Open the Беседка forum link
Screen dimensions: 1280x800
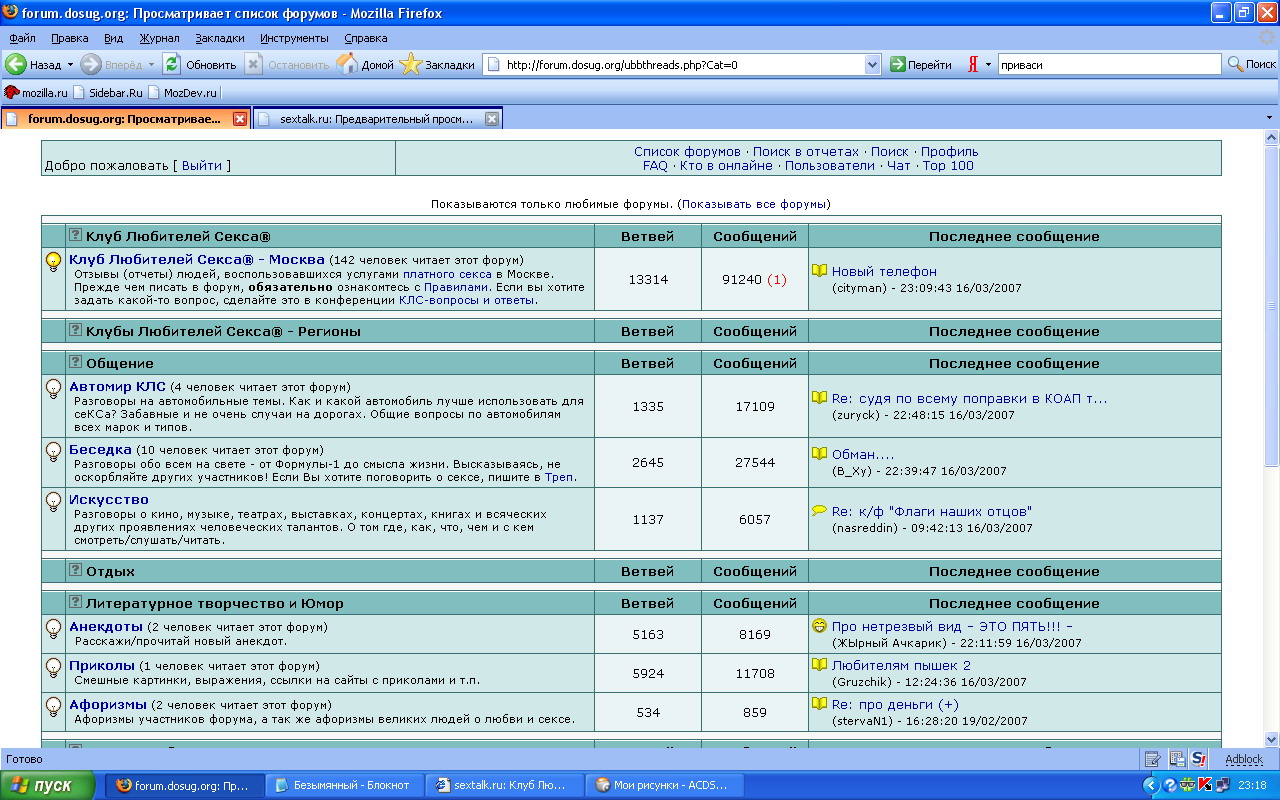(x=100, y=449)
